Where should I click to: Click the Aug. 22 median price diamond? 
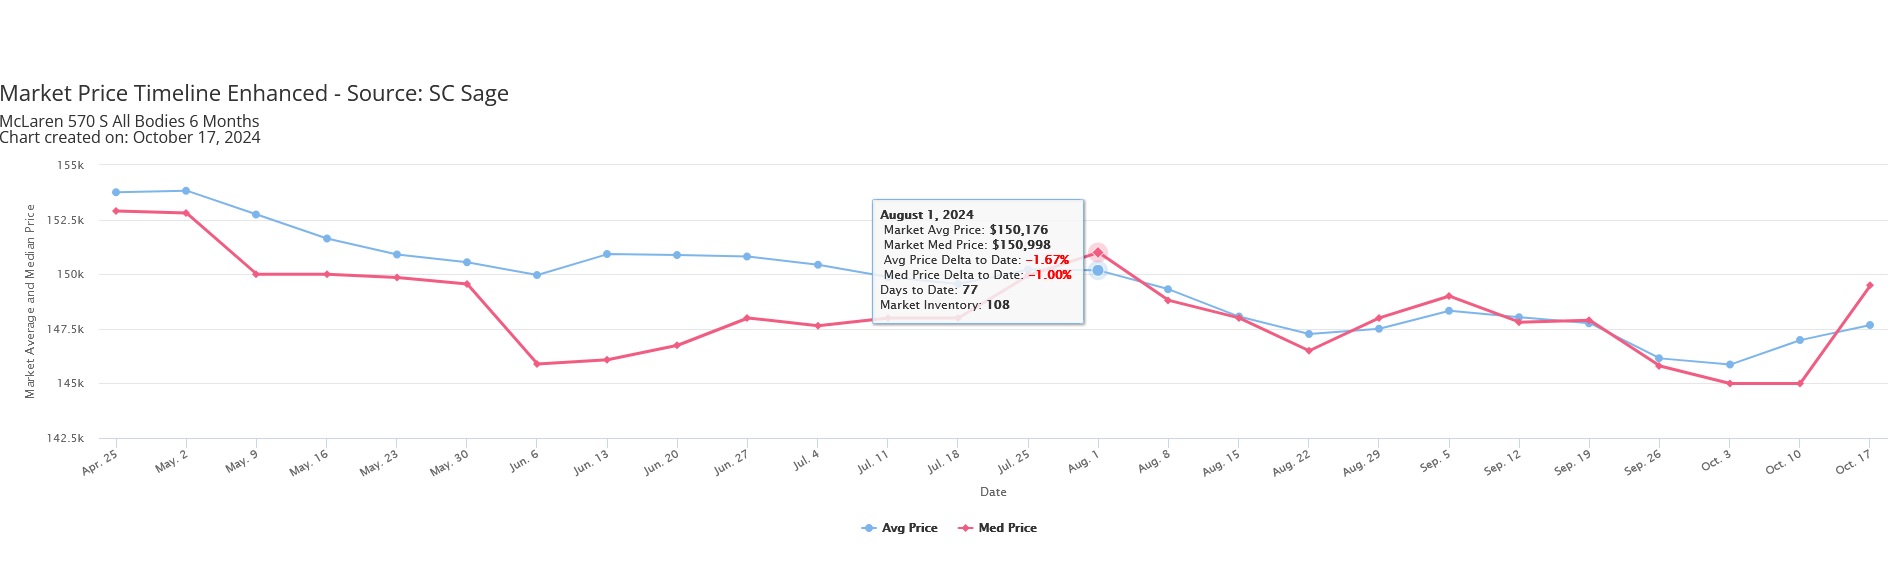1308,351
